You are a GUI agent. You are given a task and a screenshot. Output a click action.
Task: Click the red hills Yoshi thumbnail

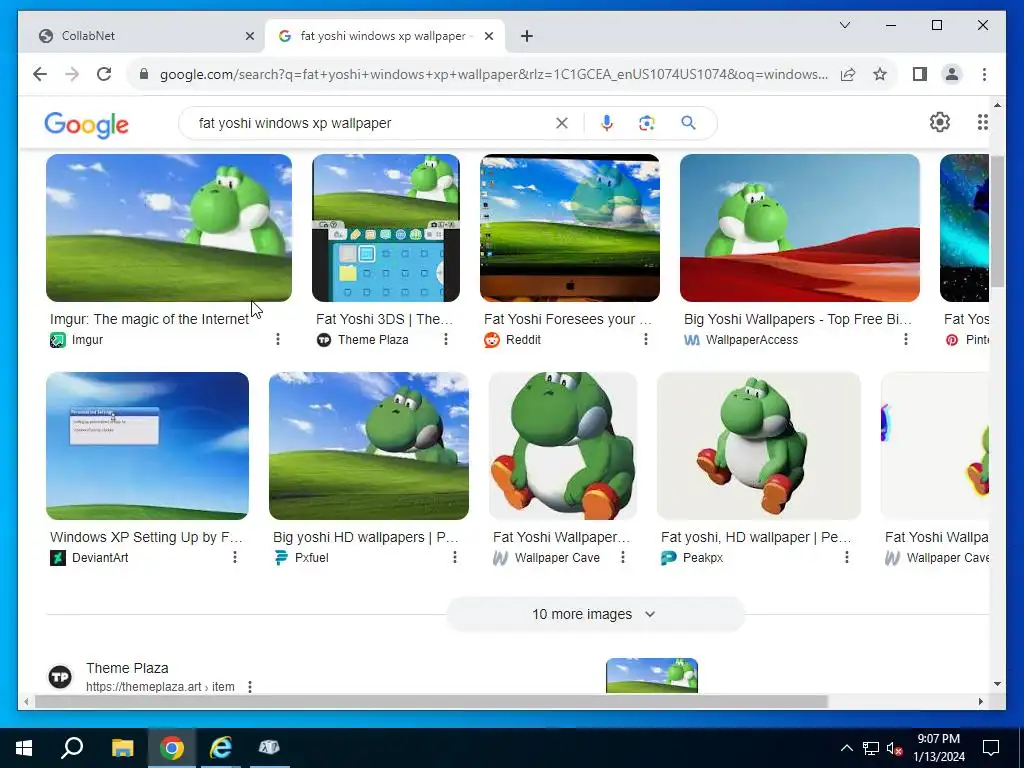click(x=799, y=228)
